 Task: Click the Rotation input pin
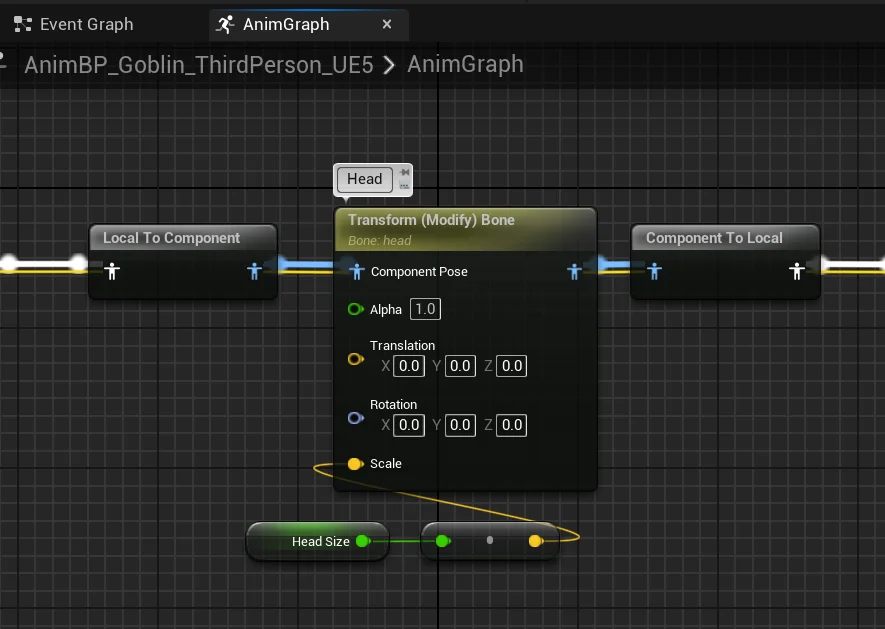(x=356, y=418)
